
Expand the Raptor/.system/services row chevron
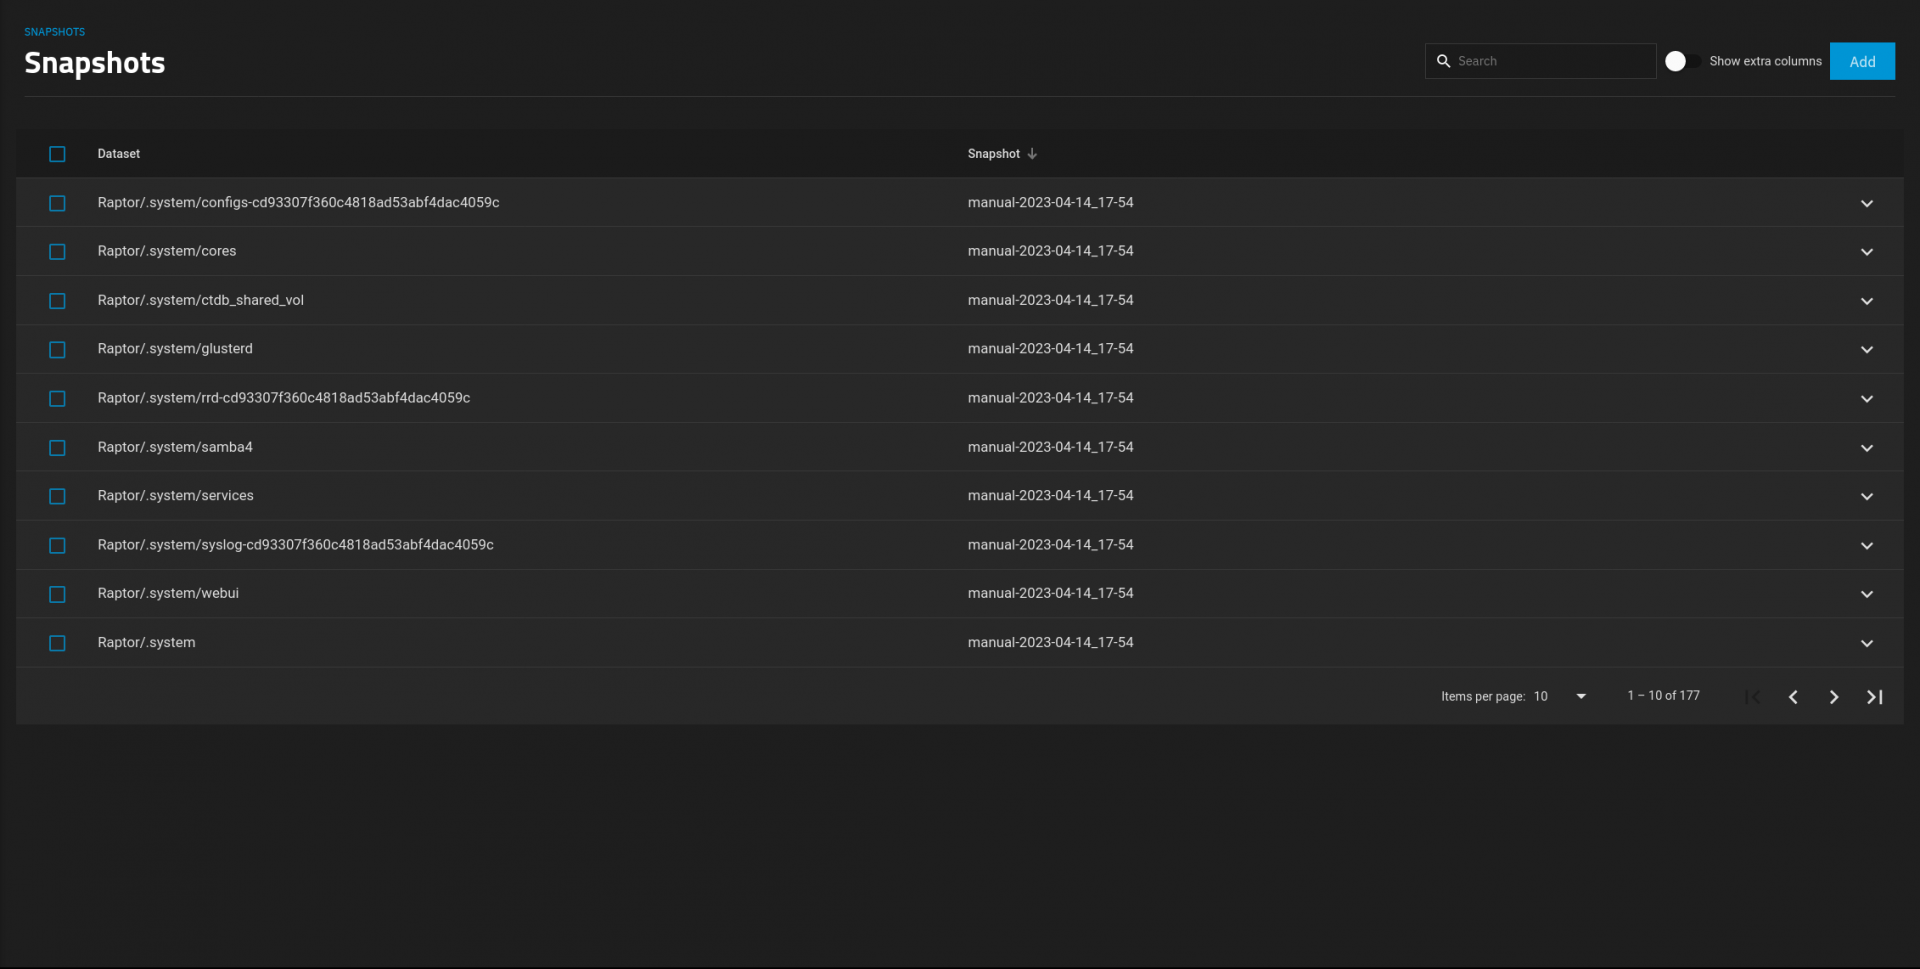pos(1866,497)
